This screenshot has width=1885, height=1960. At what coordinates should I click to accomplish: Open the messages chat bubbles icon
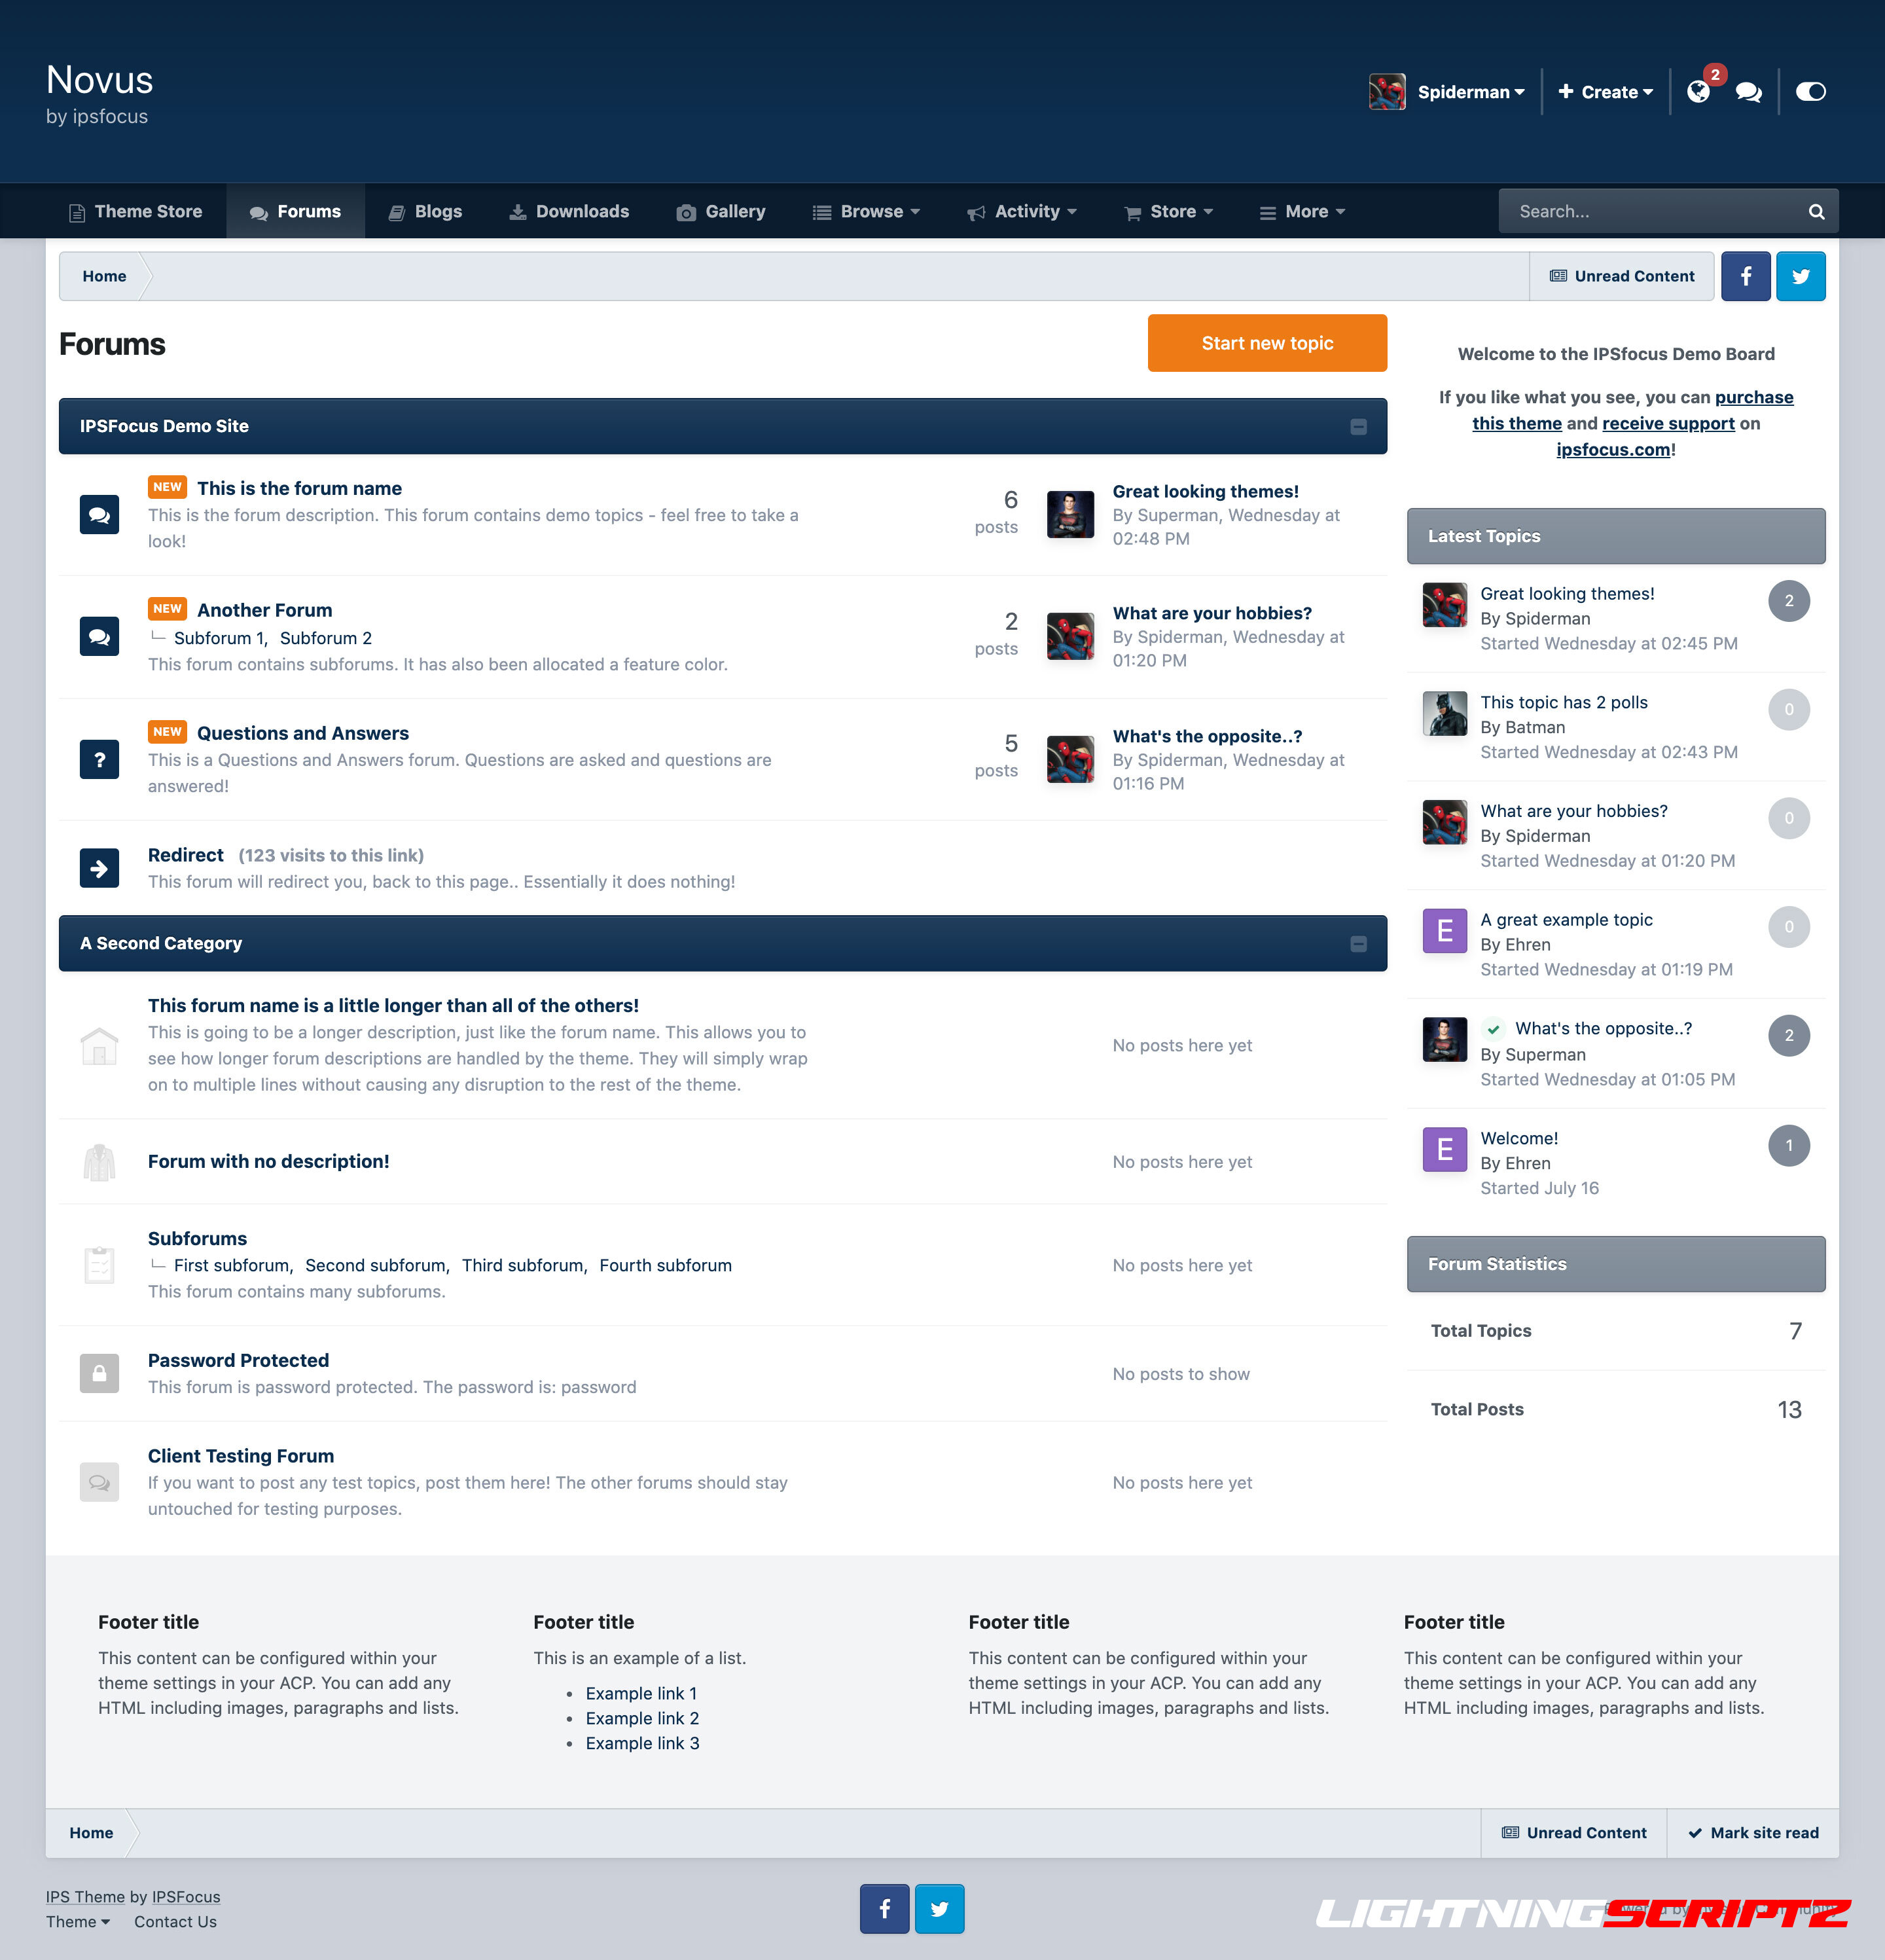pyautogui.click(x=1748, y=92)
